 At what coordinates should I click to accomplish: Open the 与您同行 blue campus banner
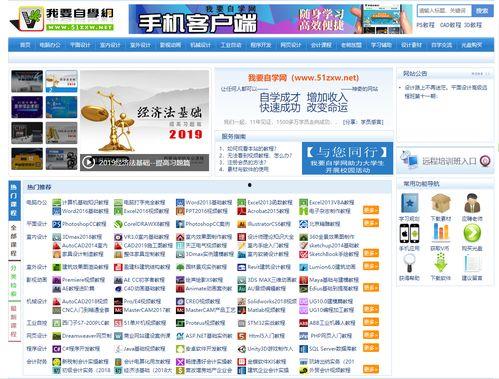[x=347, y=158]
